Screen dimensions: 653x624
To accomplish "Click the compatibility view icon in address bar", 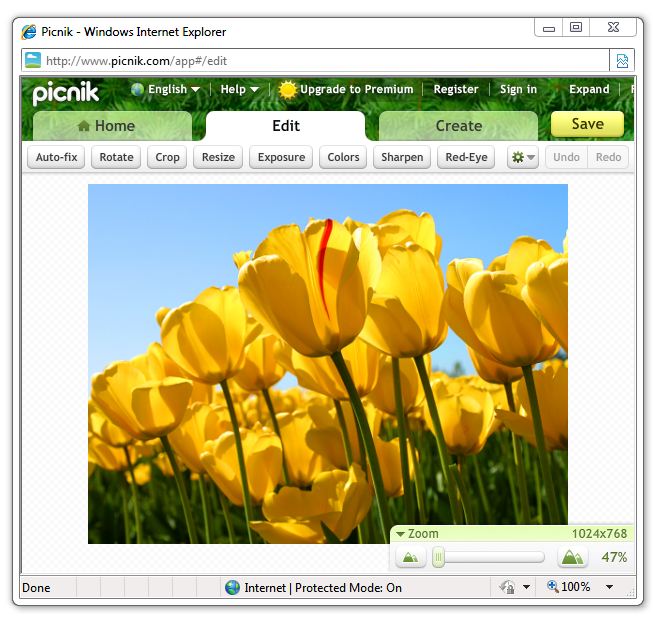I will pos(622,61).
